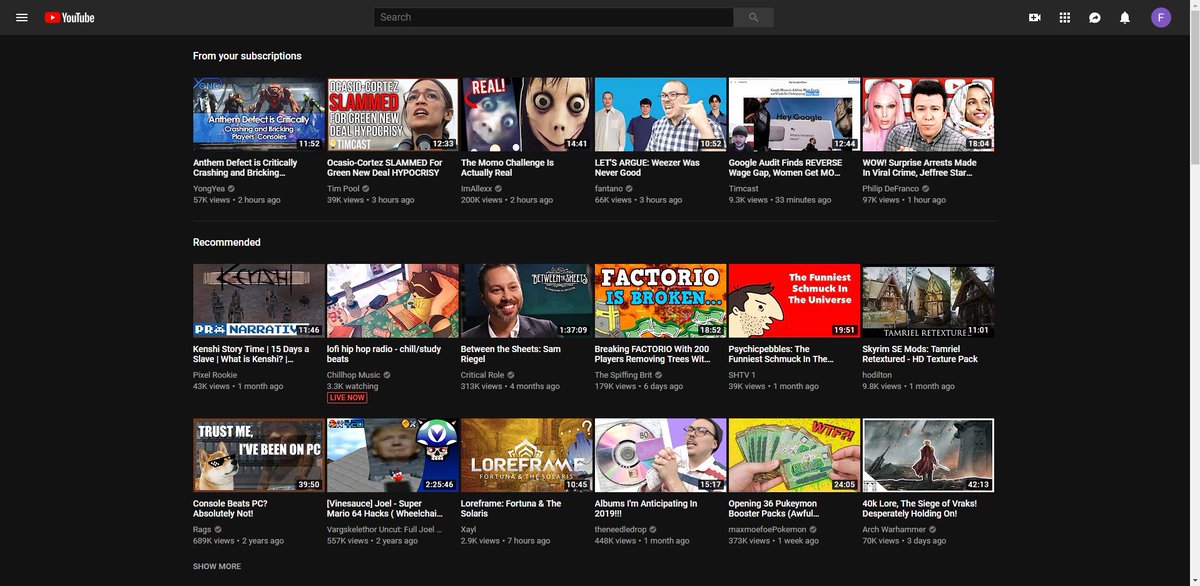Click verified badge beside maxmoefoePokemon
The image size is (1200, 586).
click(x=813, y=529)
